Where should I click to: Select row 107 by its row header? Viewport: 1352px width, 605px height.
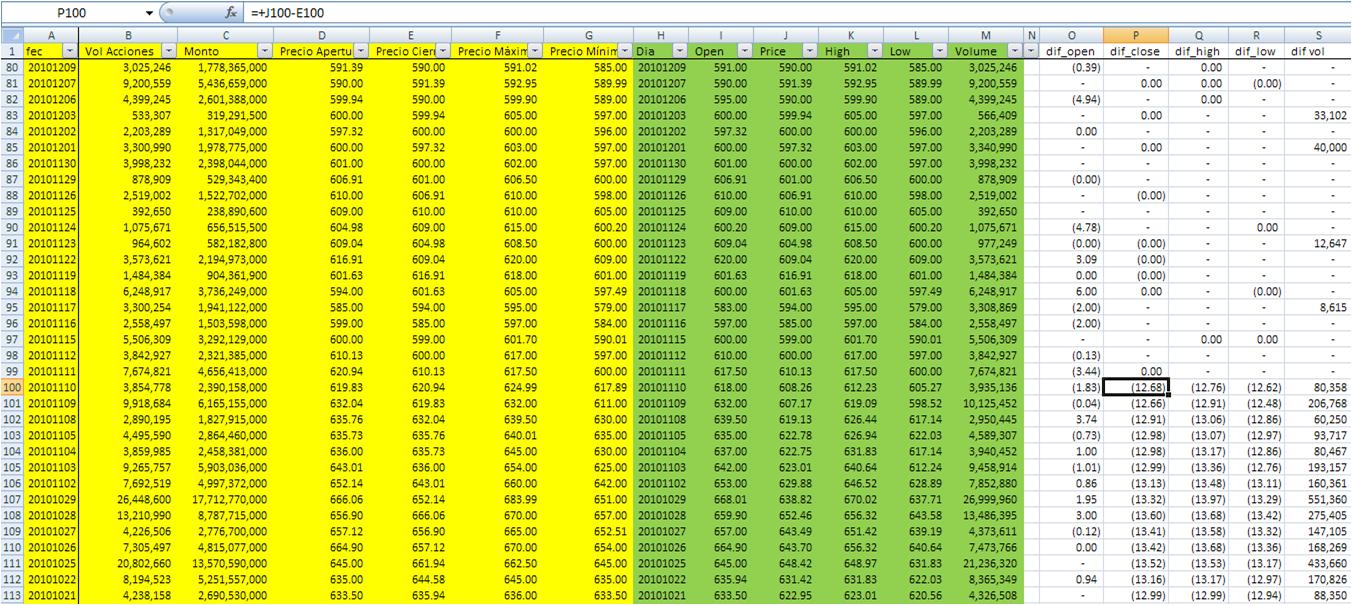click(x=12, y=499)
